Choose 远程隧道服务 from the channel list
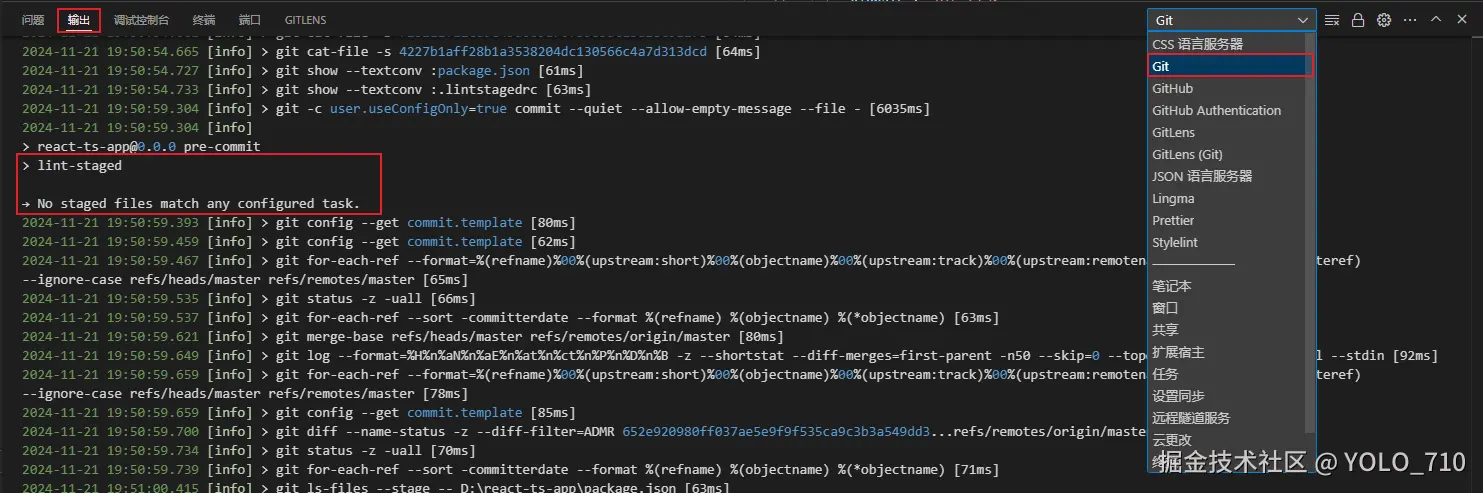 point(1232,418)
